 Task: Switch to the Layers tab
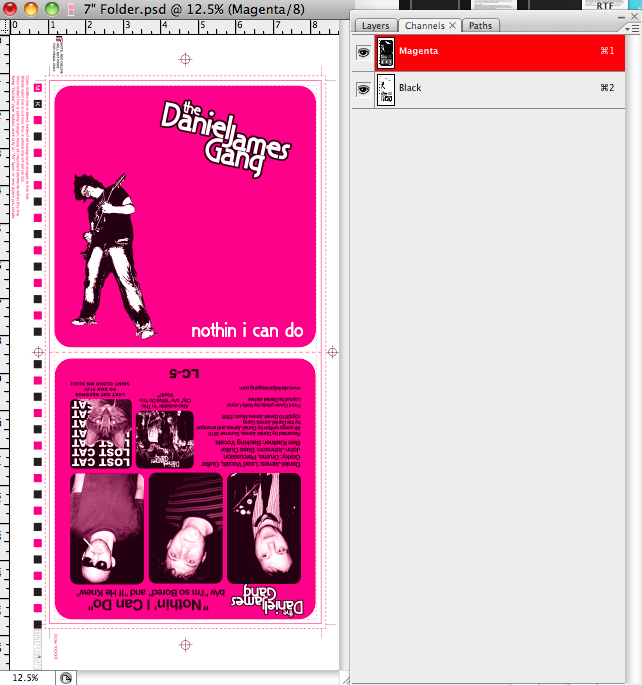[375, 25]
